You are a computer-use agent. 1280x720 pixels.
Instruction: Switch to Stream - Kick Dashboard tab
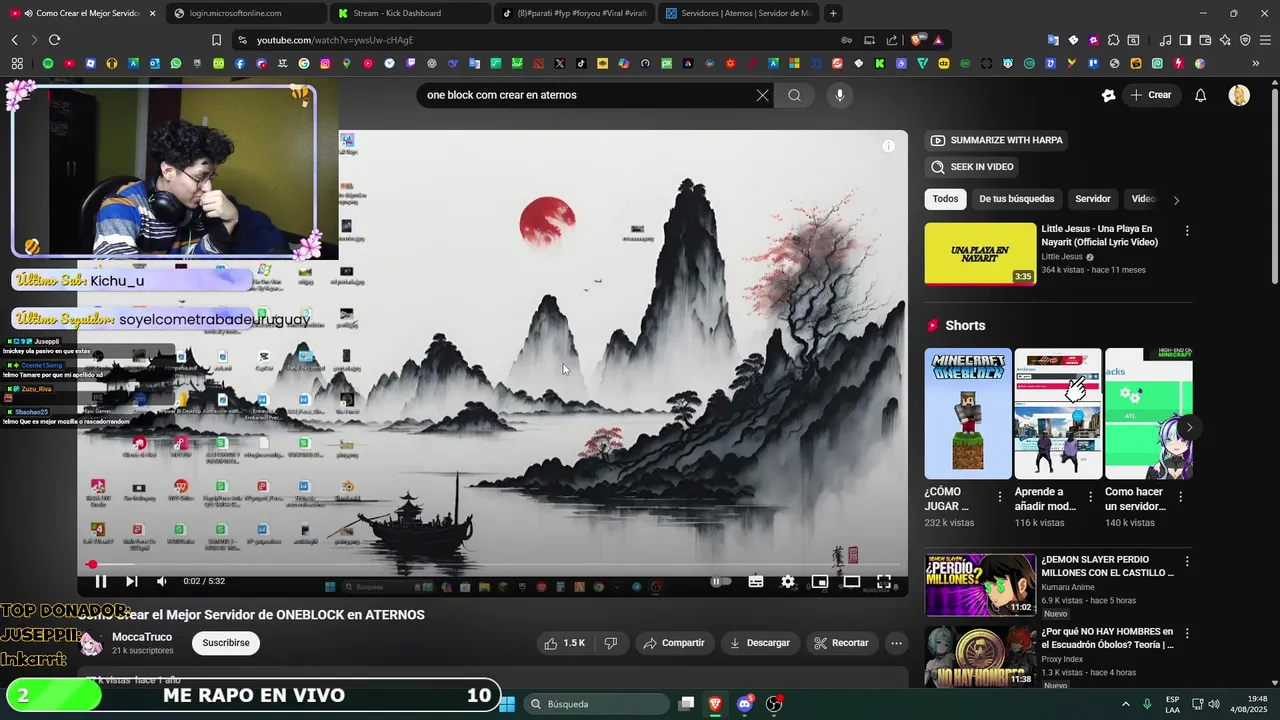pyautogui.click(x=409, y=13)
